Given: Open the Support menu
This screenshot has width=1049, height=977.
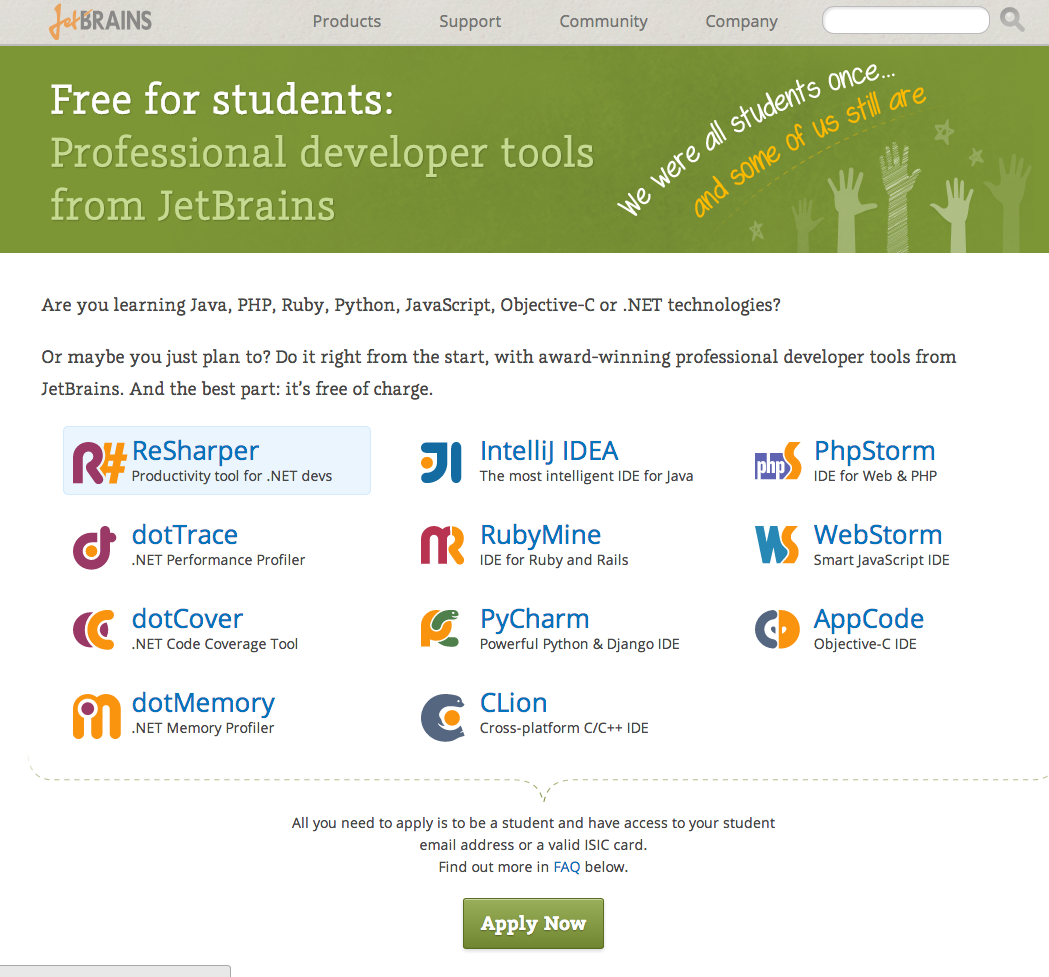Looking at the screenshot, I should click(x=470, y=21).
